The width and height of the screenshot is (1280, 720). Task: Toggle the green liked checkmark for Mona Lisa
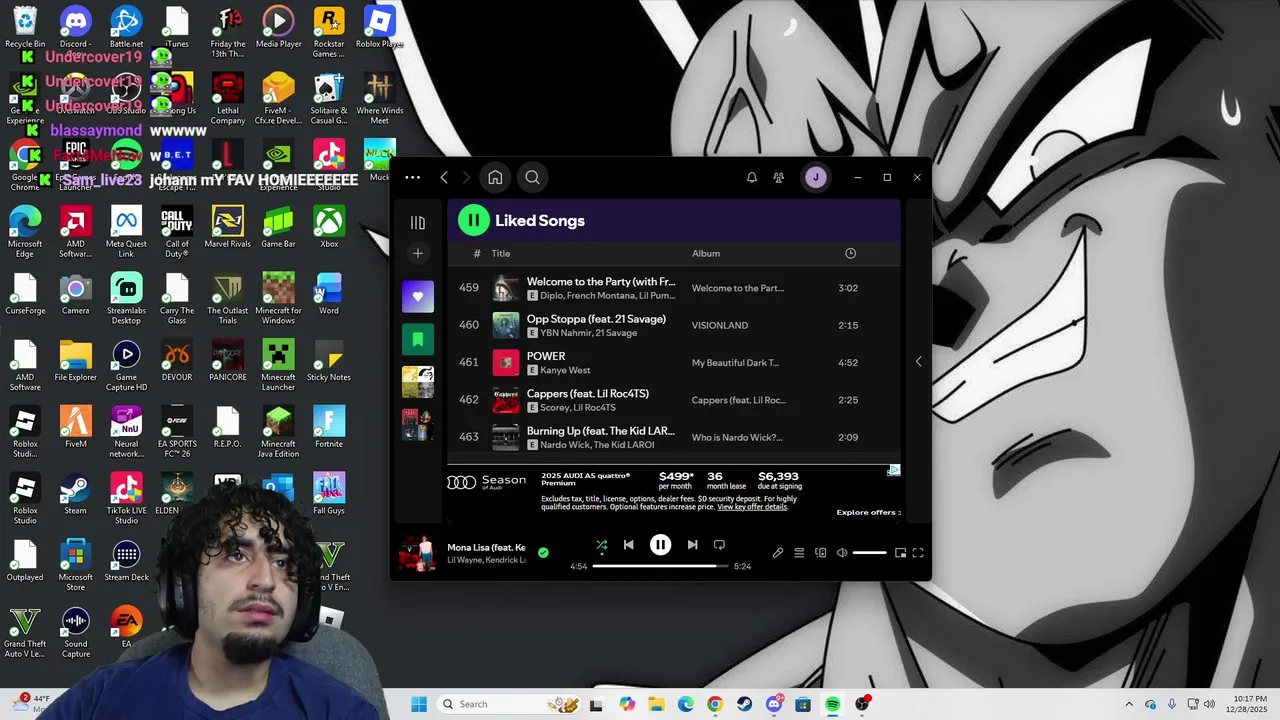pos(543,552)
